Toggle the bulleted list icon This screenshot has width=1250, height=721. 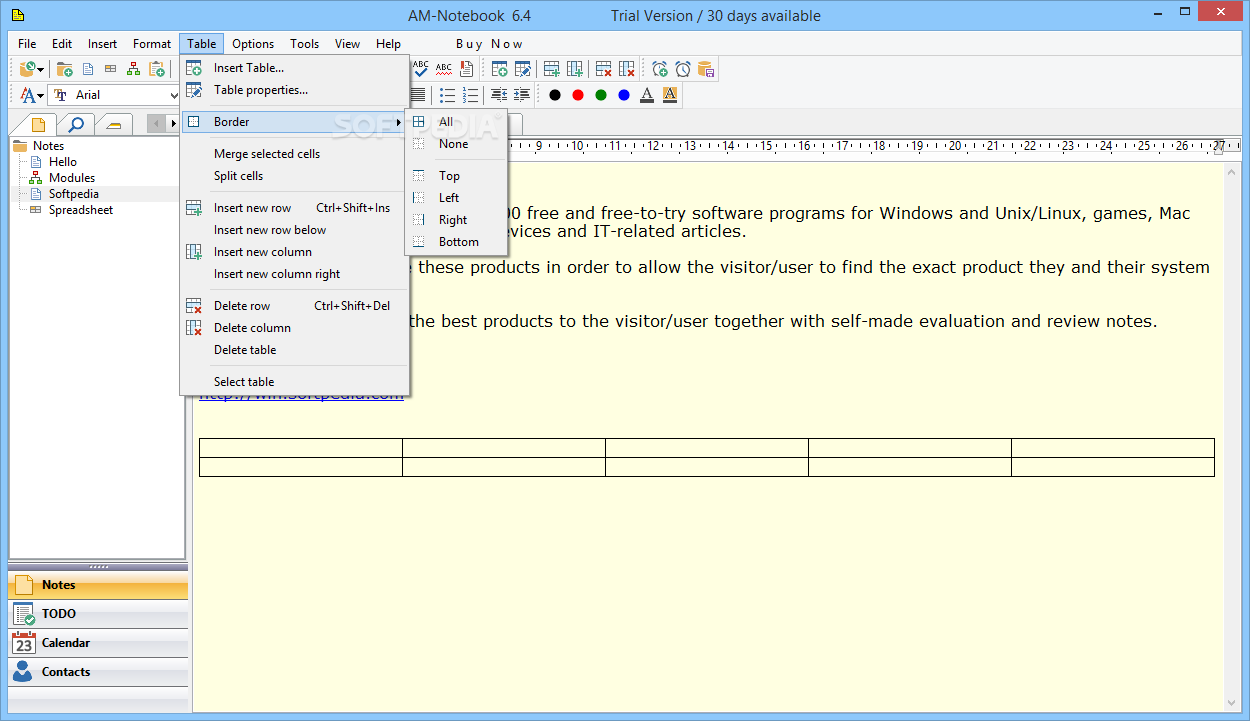point(447,95)
